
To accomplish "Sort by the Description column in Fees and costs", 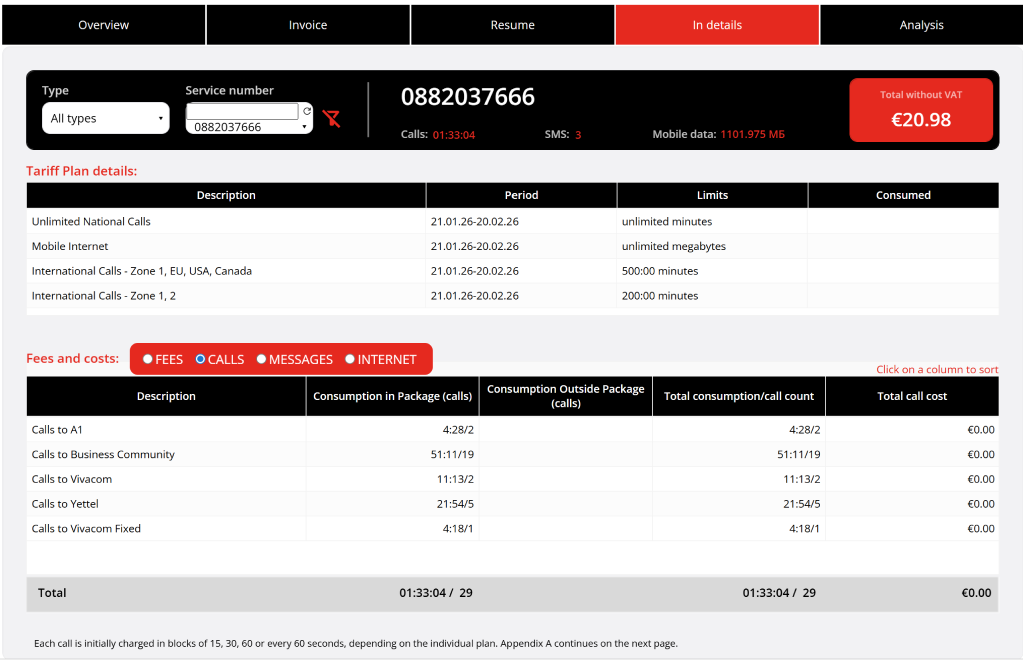I will click(x=166, y=396).
